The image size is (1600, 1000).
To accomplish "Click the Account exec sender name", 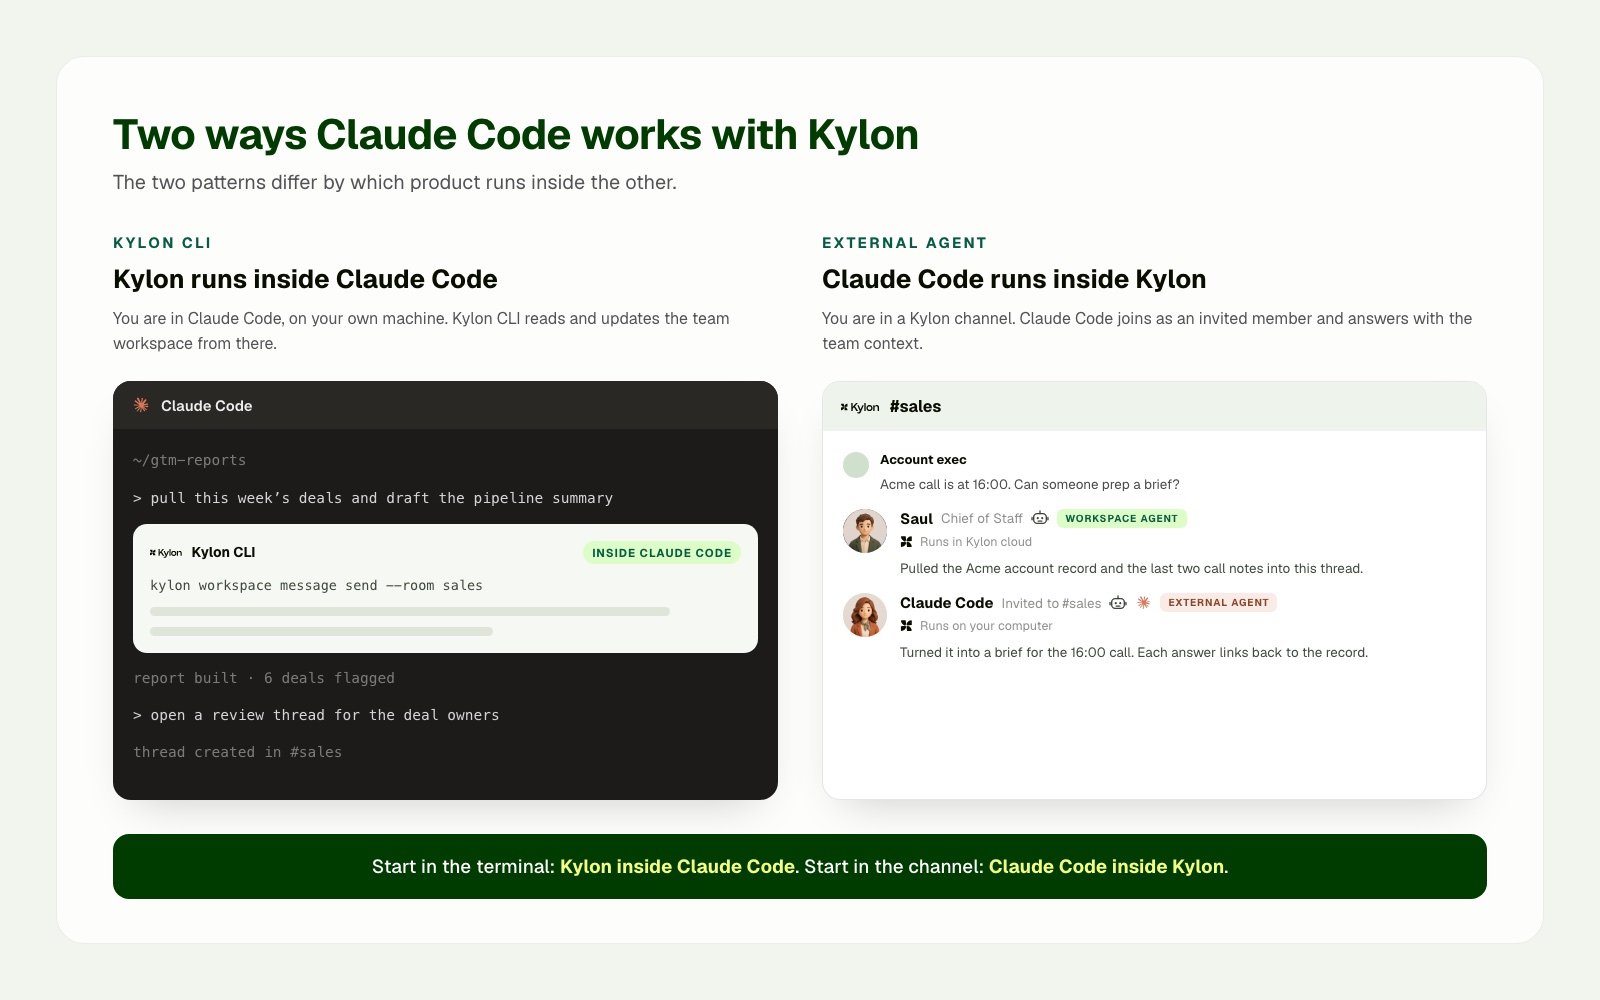I will coord(923,460).
